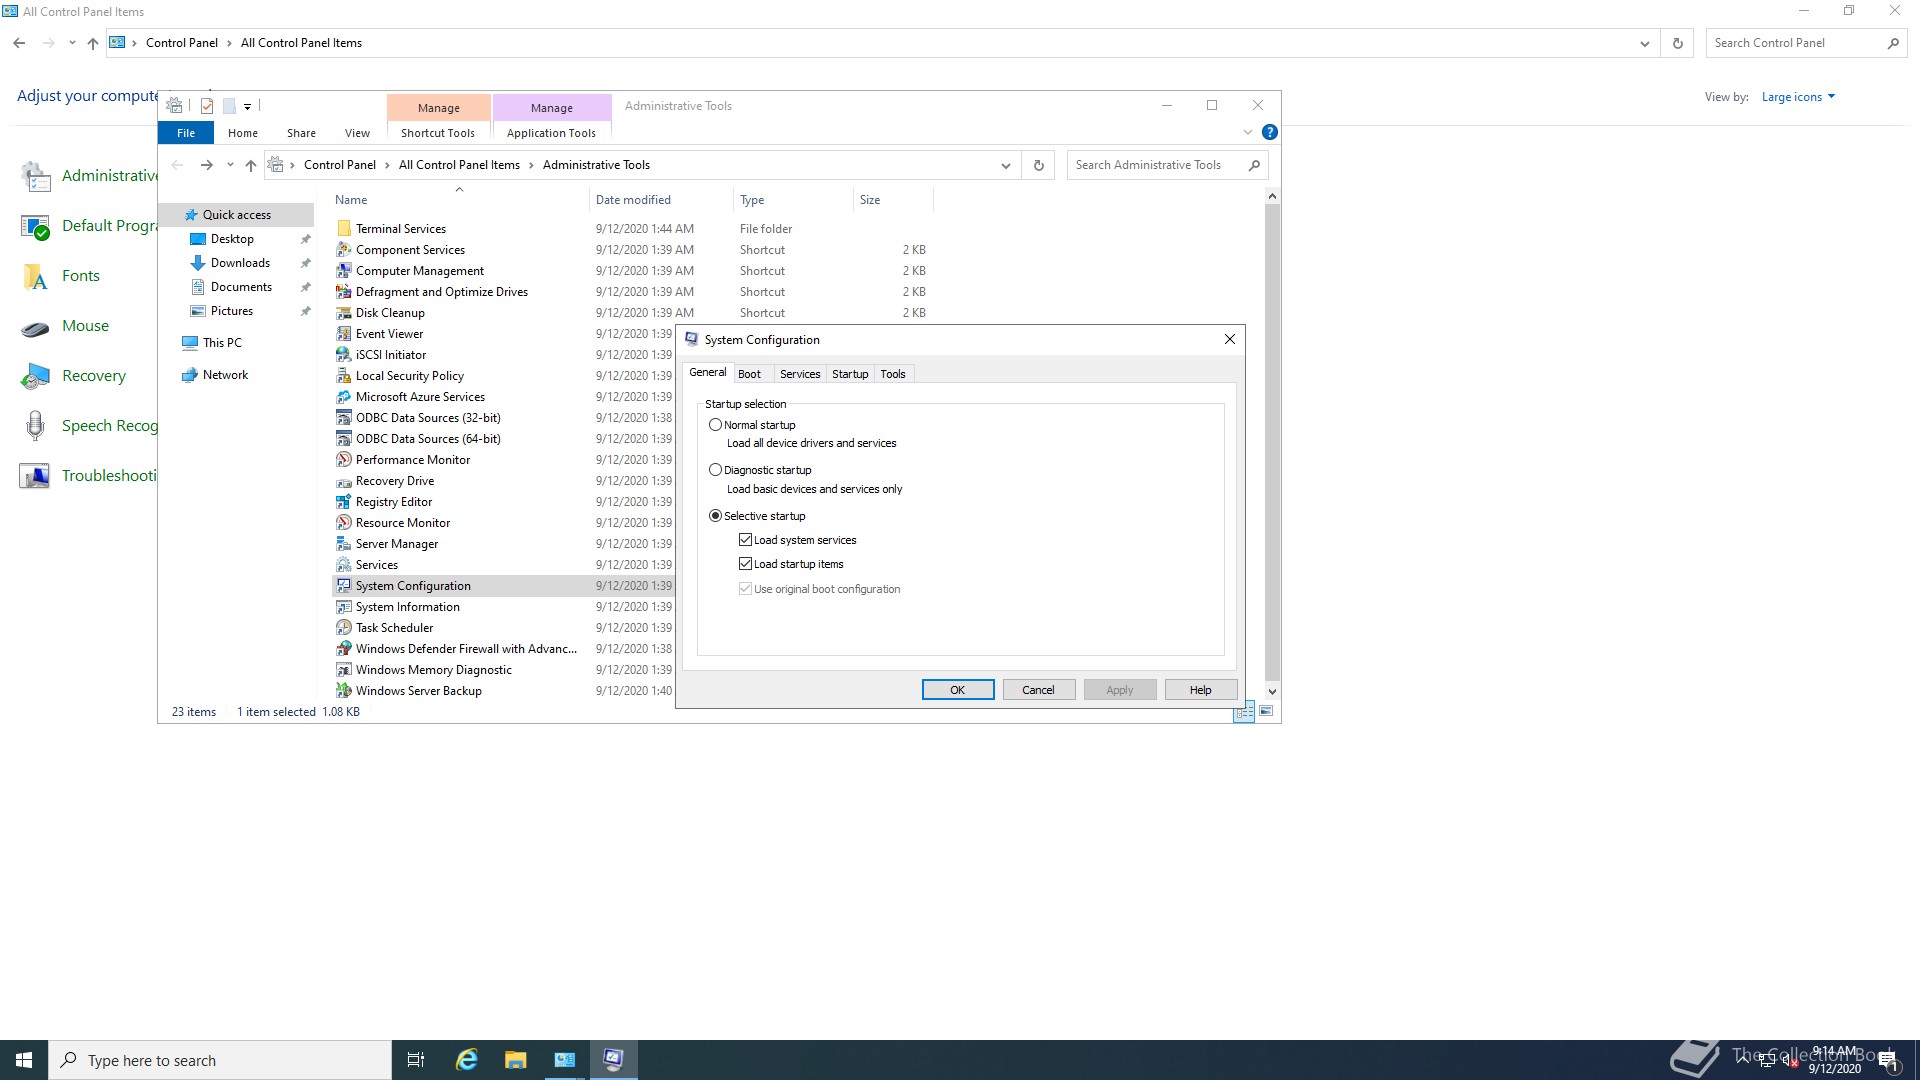Expand breadcrumb arrow after All Control Panel Items

coord(531,165)
